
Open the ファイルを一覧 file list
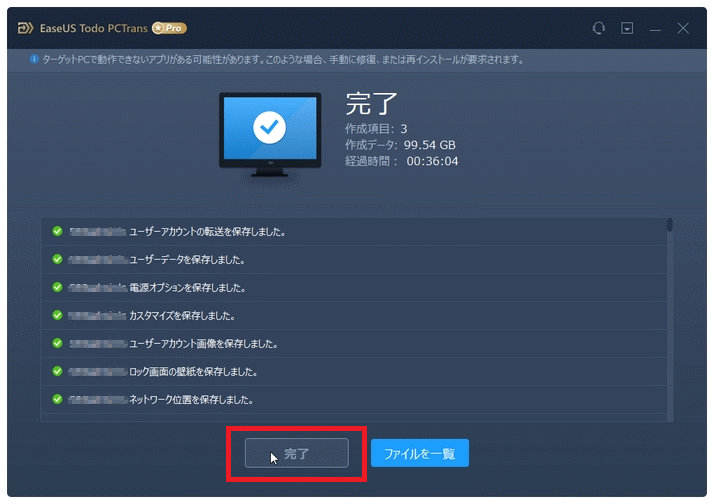pos(419,454)
